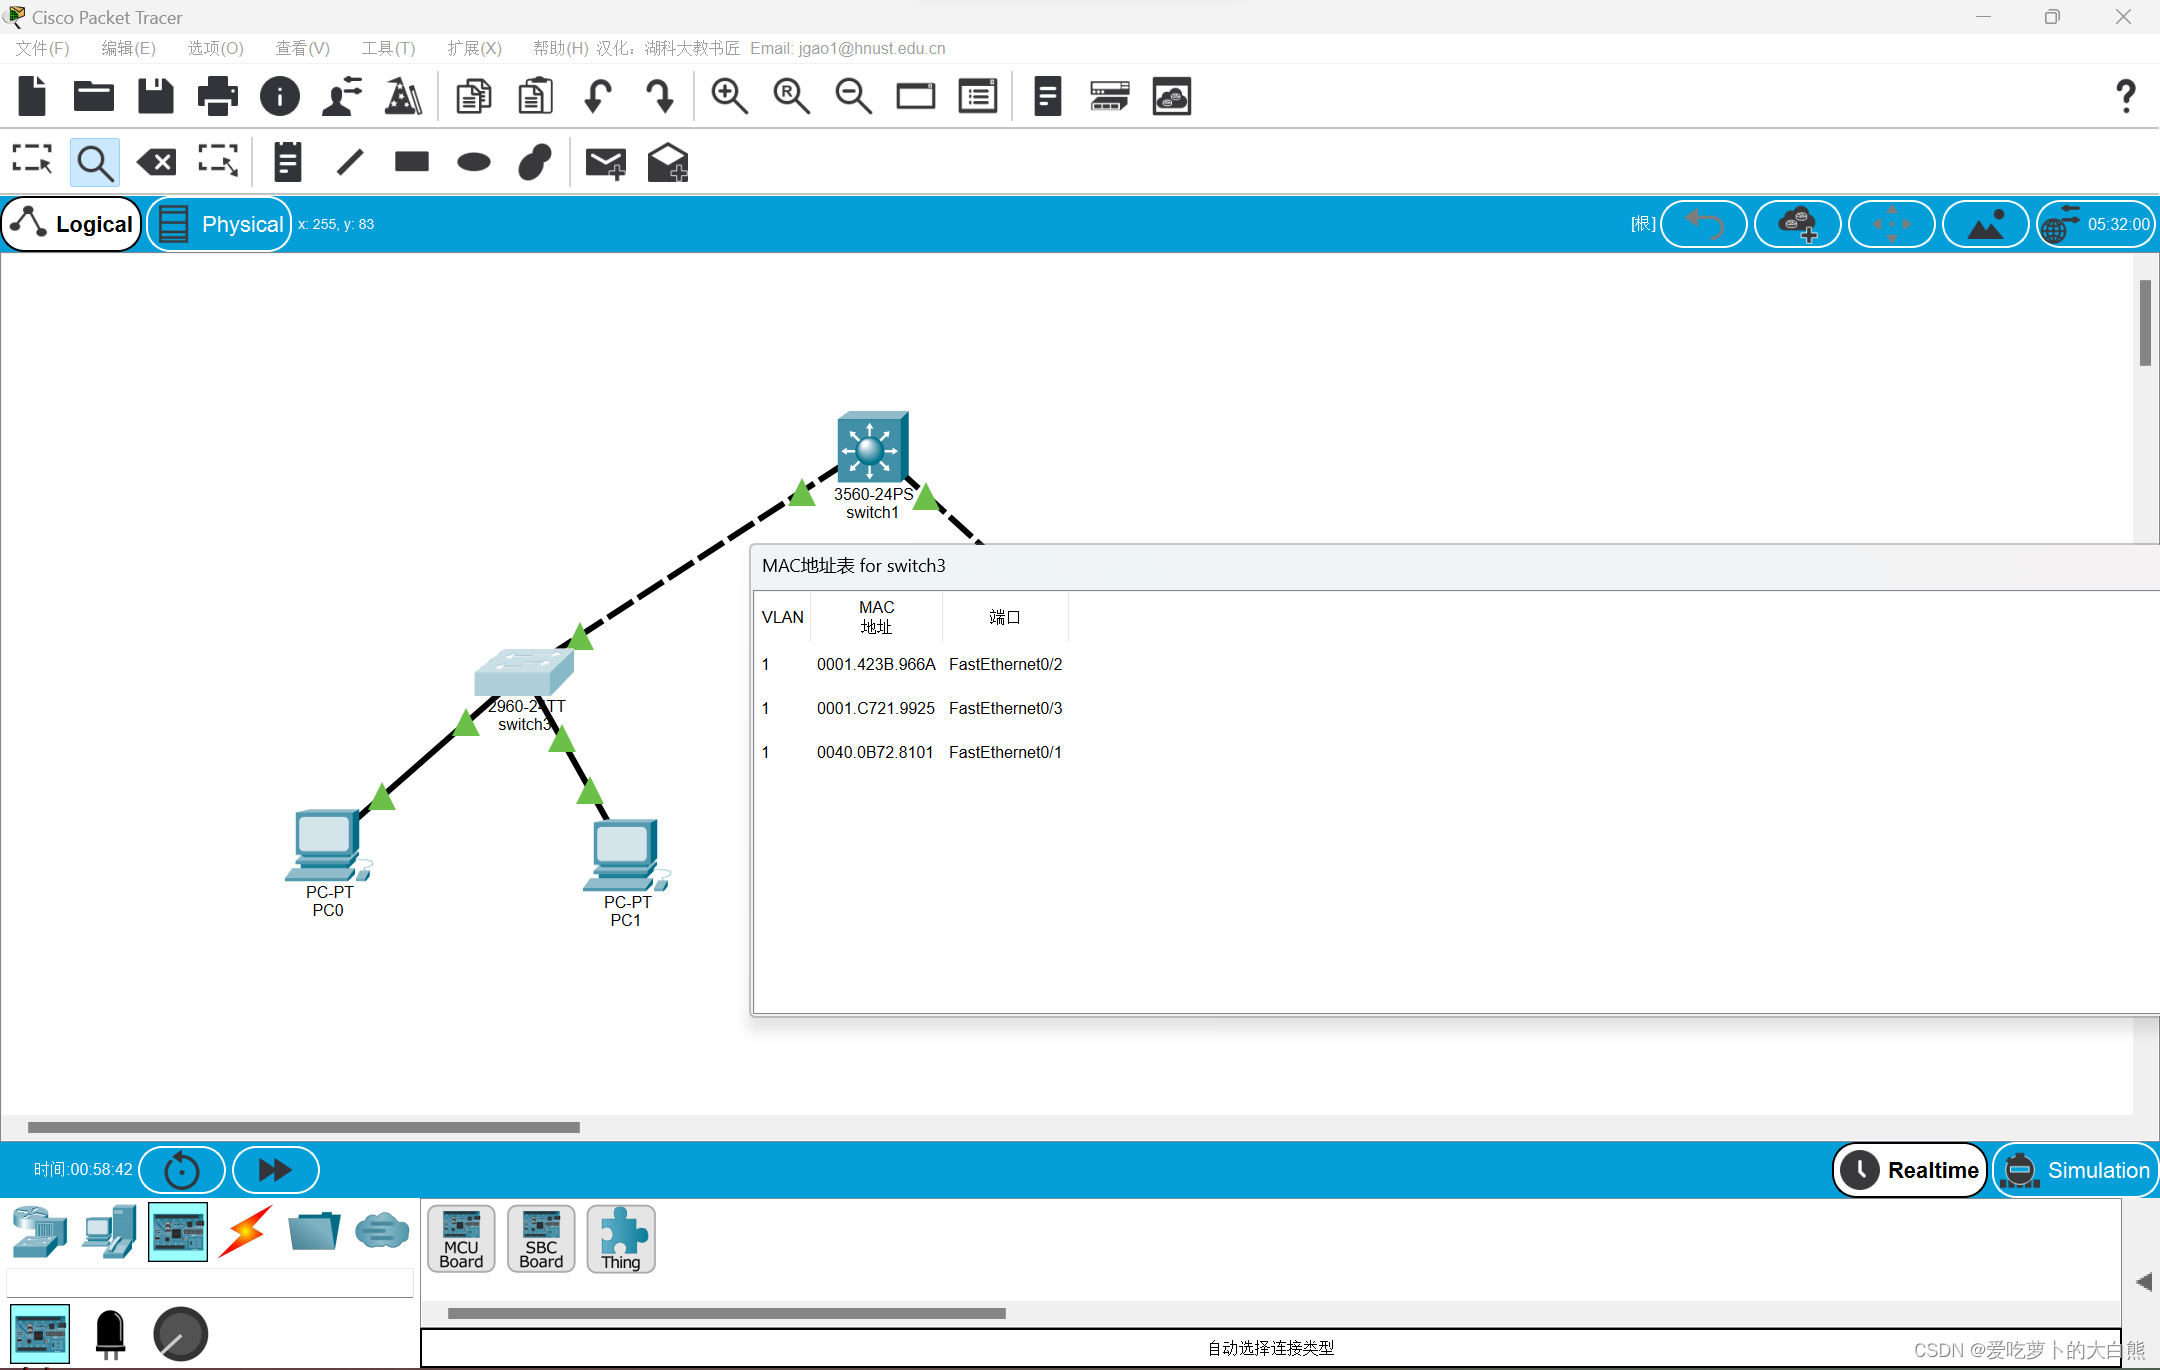Open the 文件(F) File menu
This screenshot has width=2160, height=1370.
[39, 47]
